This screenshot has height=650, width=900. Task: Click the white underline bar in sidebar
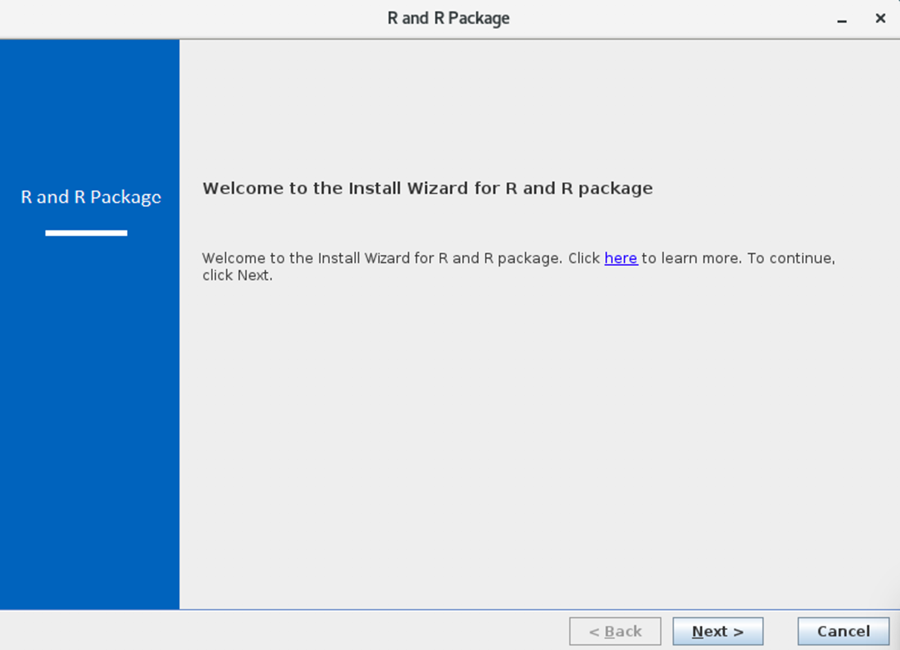point(86,233)
